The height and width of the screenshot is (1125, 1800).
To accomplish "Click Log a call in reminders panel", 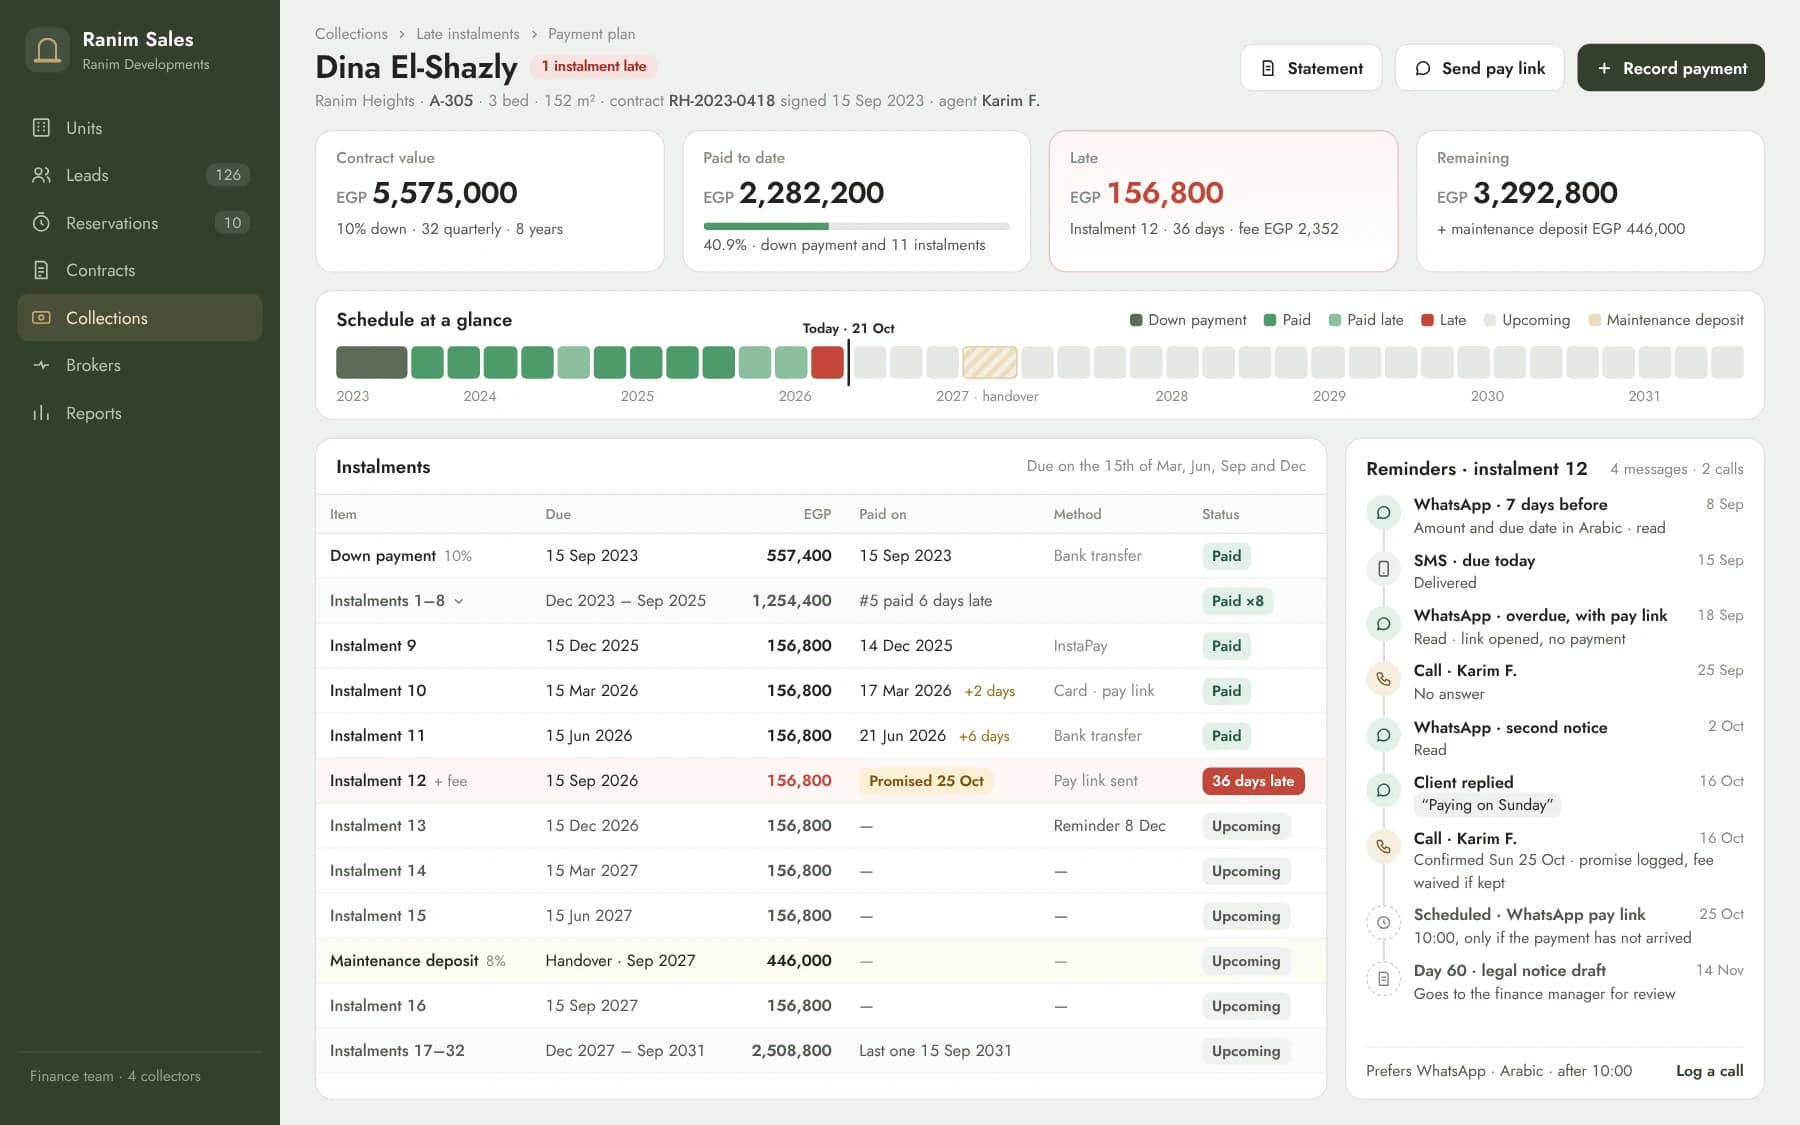I will click(1709, 1071).
